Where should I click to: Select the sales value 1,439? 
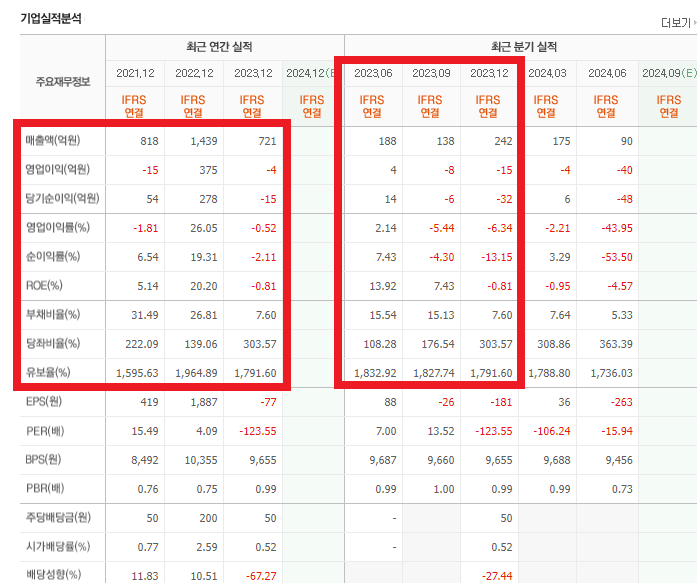click(204, 141)
